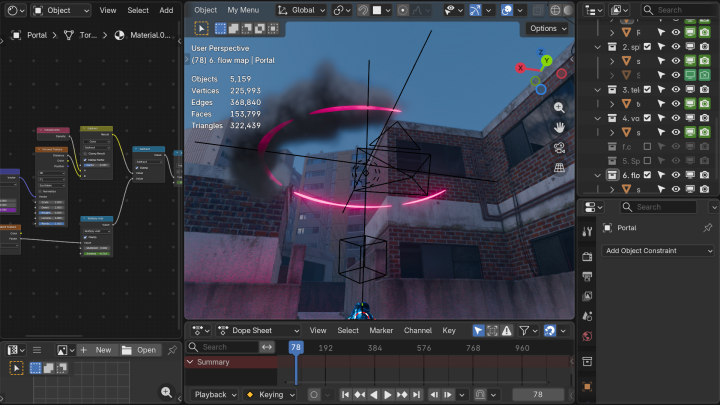Image resolution: width=720 pixels, height=405 pixels.
Task: Open the Marker menu in Dope Sheet
Action: [380, 330]
